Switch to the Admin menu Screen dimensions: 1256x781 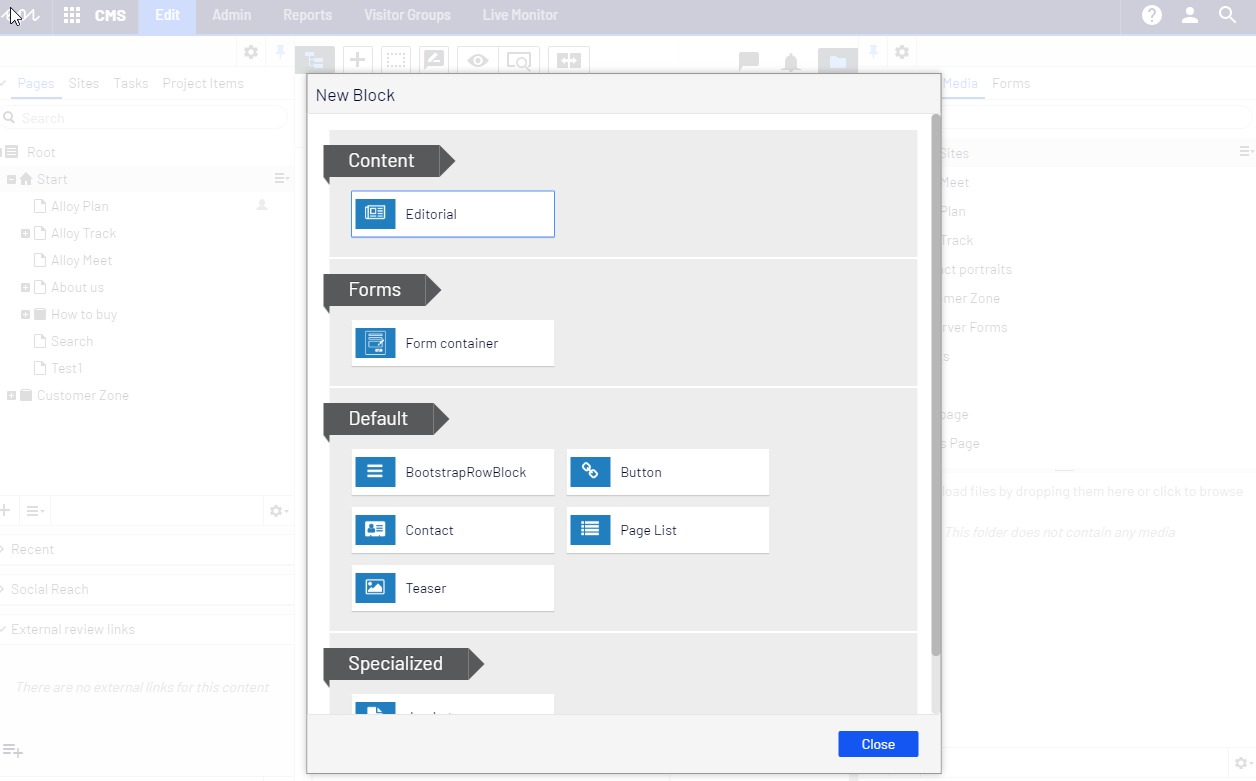click(x=232, y=15)
